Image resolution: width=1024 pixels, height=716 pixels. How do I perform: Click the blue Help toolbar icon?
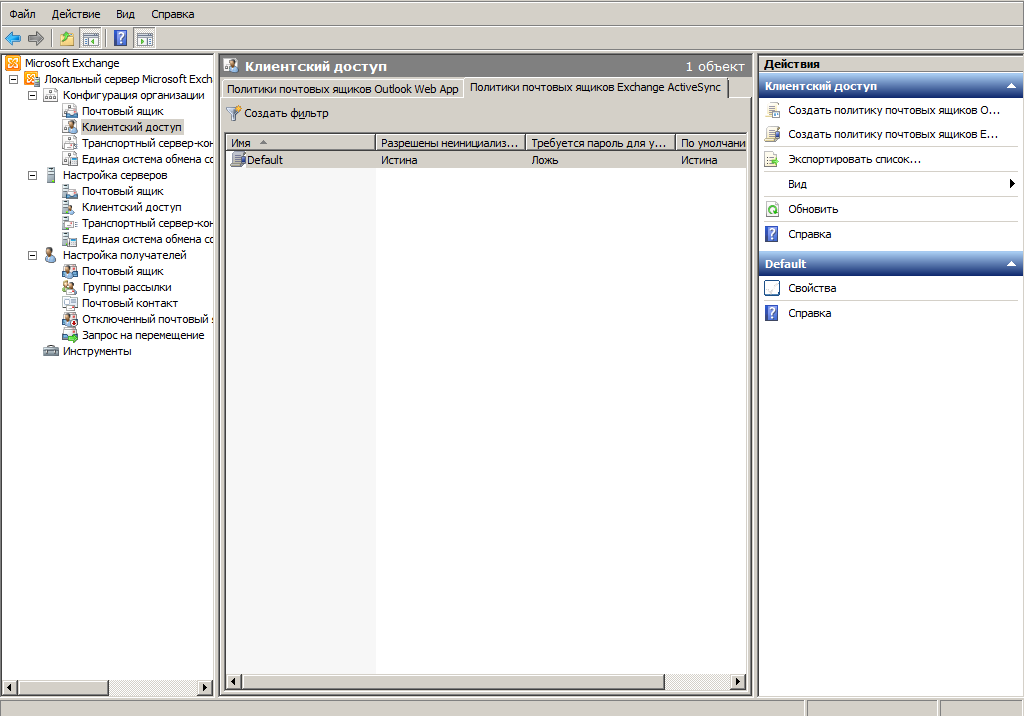click(x=120, y=39)
